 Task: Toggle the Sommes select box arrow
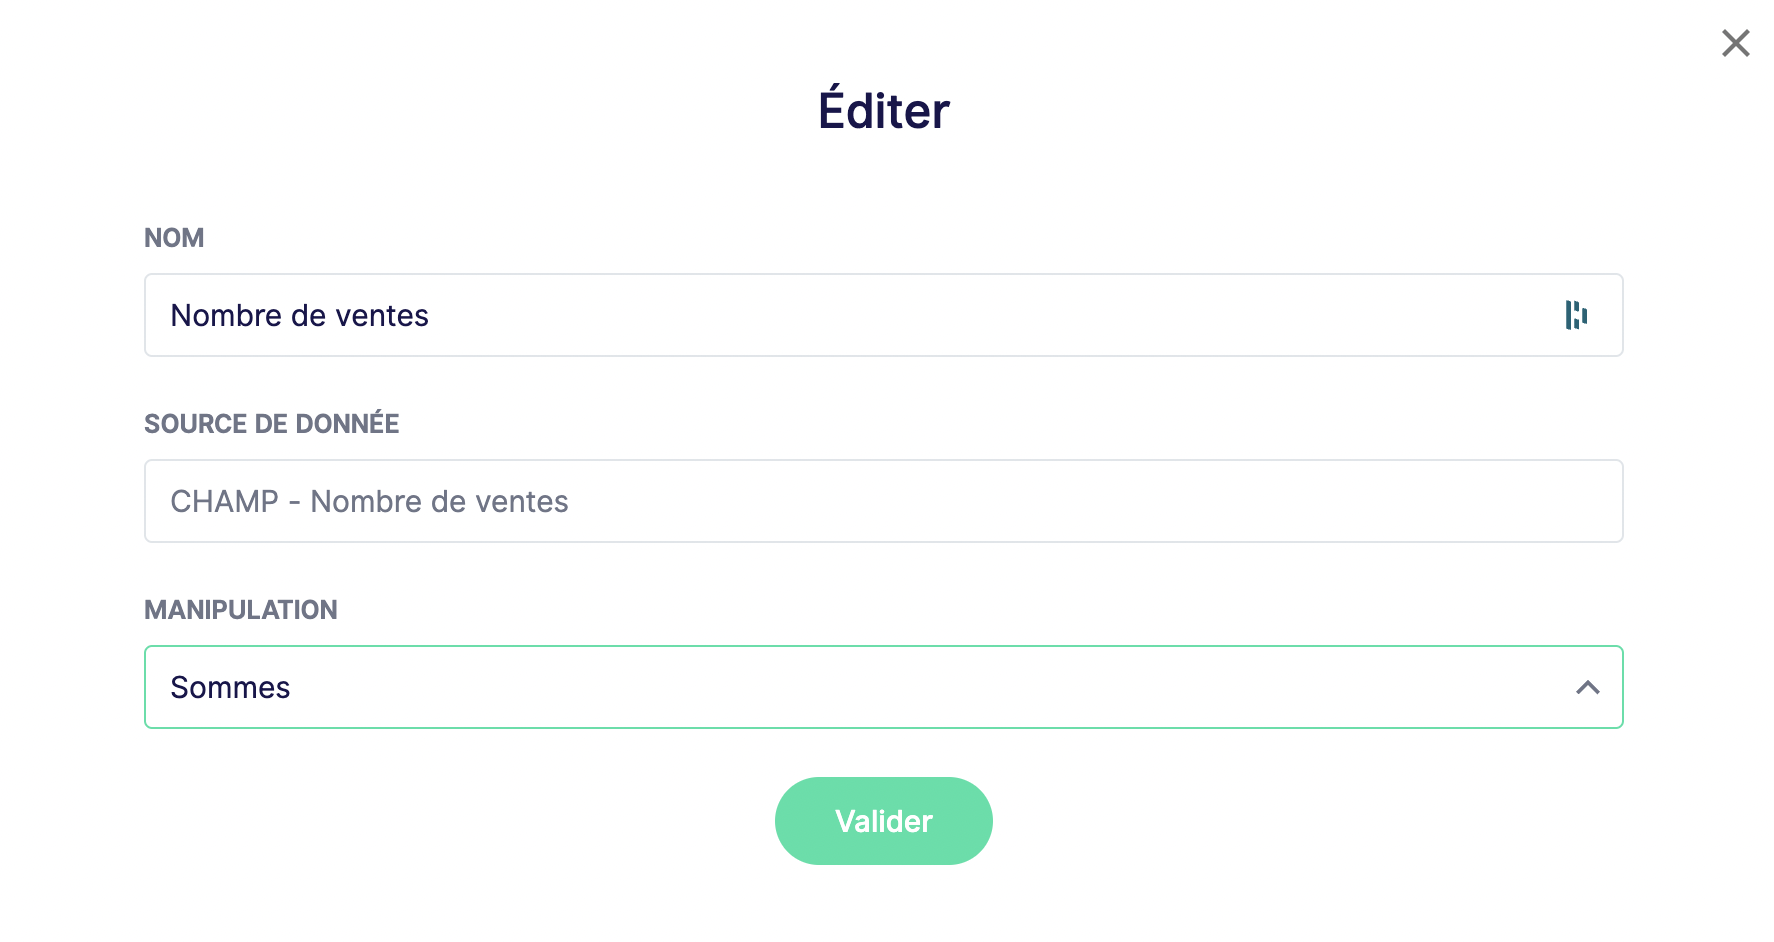click(x=1587, y=687)
